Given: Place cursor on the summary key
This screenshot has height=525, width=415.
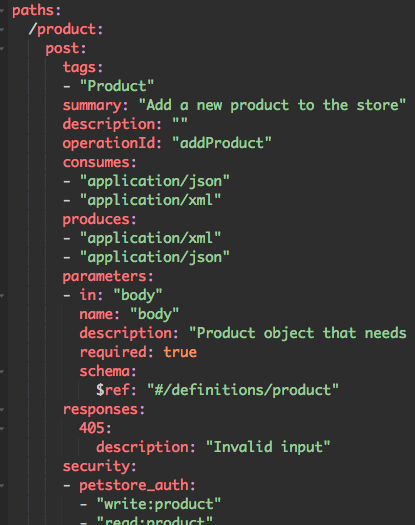Looking at the screenshot, I should pos(92,106).
